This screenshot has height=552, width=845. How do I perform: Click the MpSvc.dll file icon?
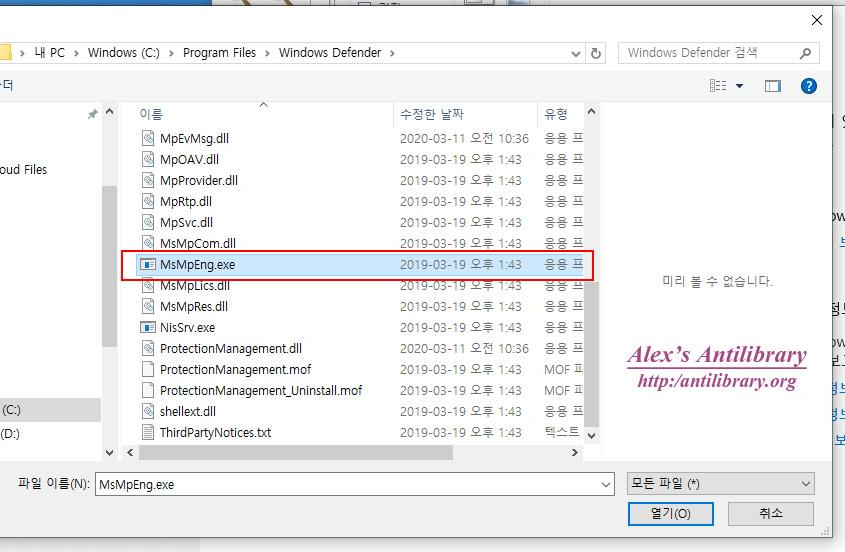tap(148, 223)
